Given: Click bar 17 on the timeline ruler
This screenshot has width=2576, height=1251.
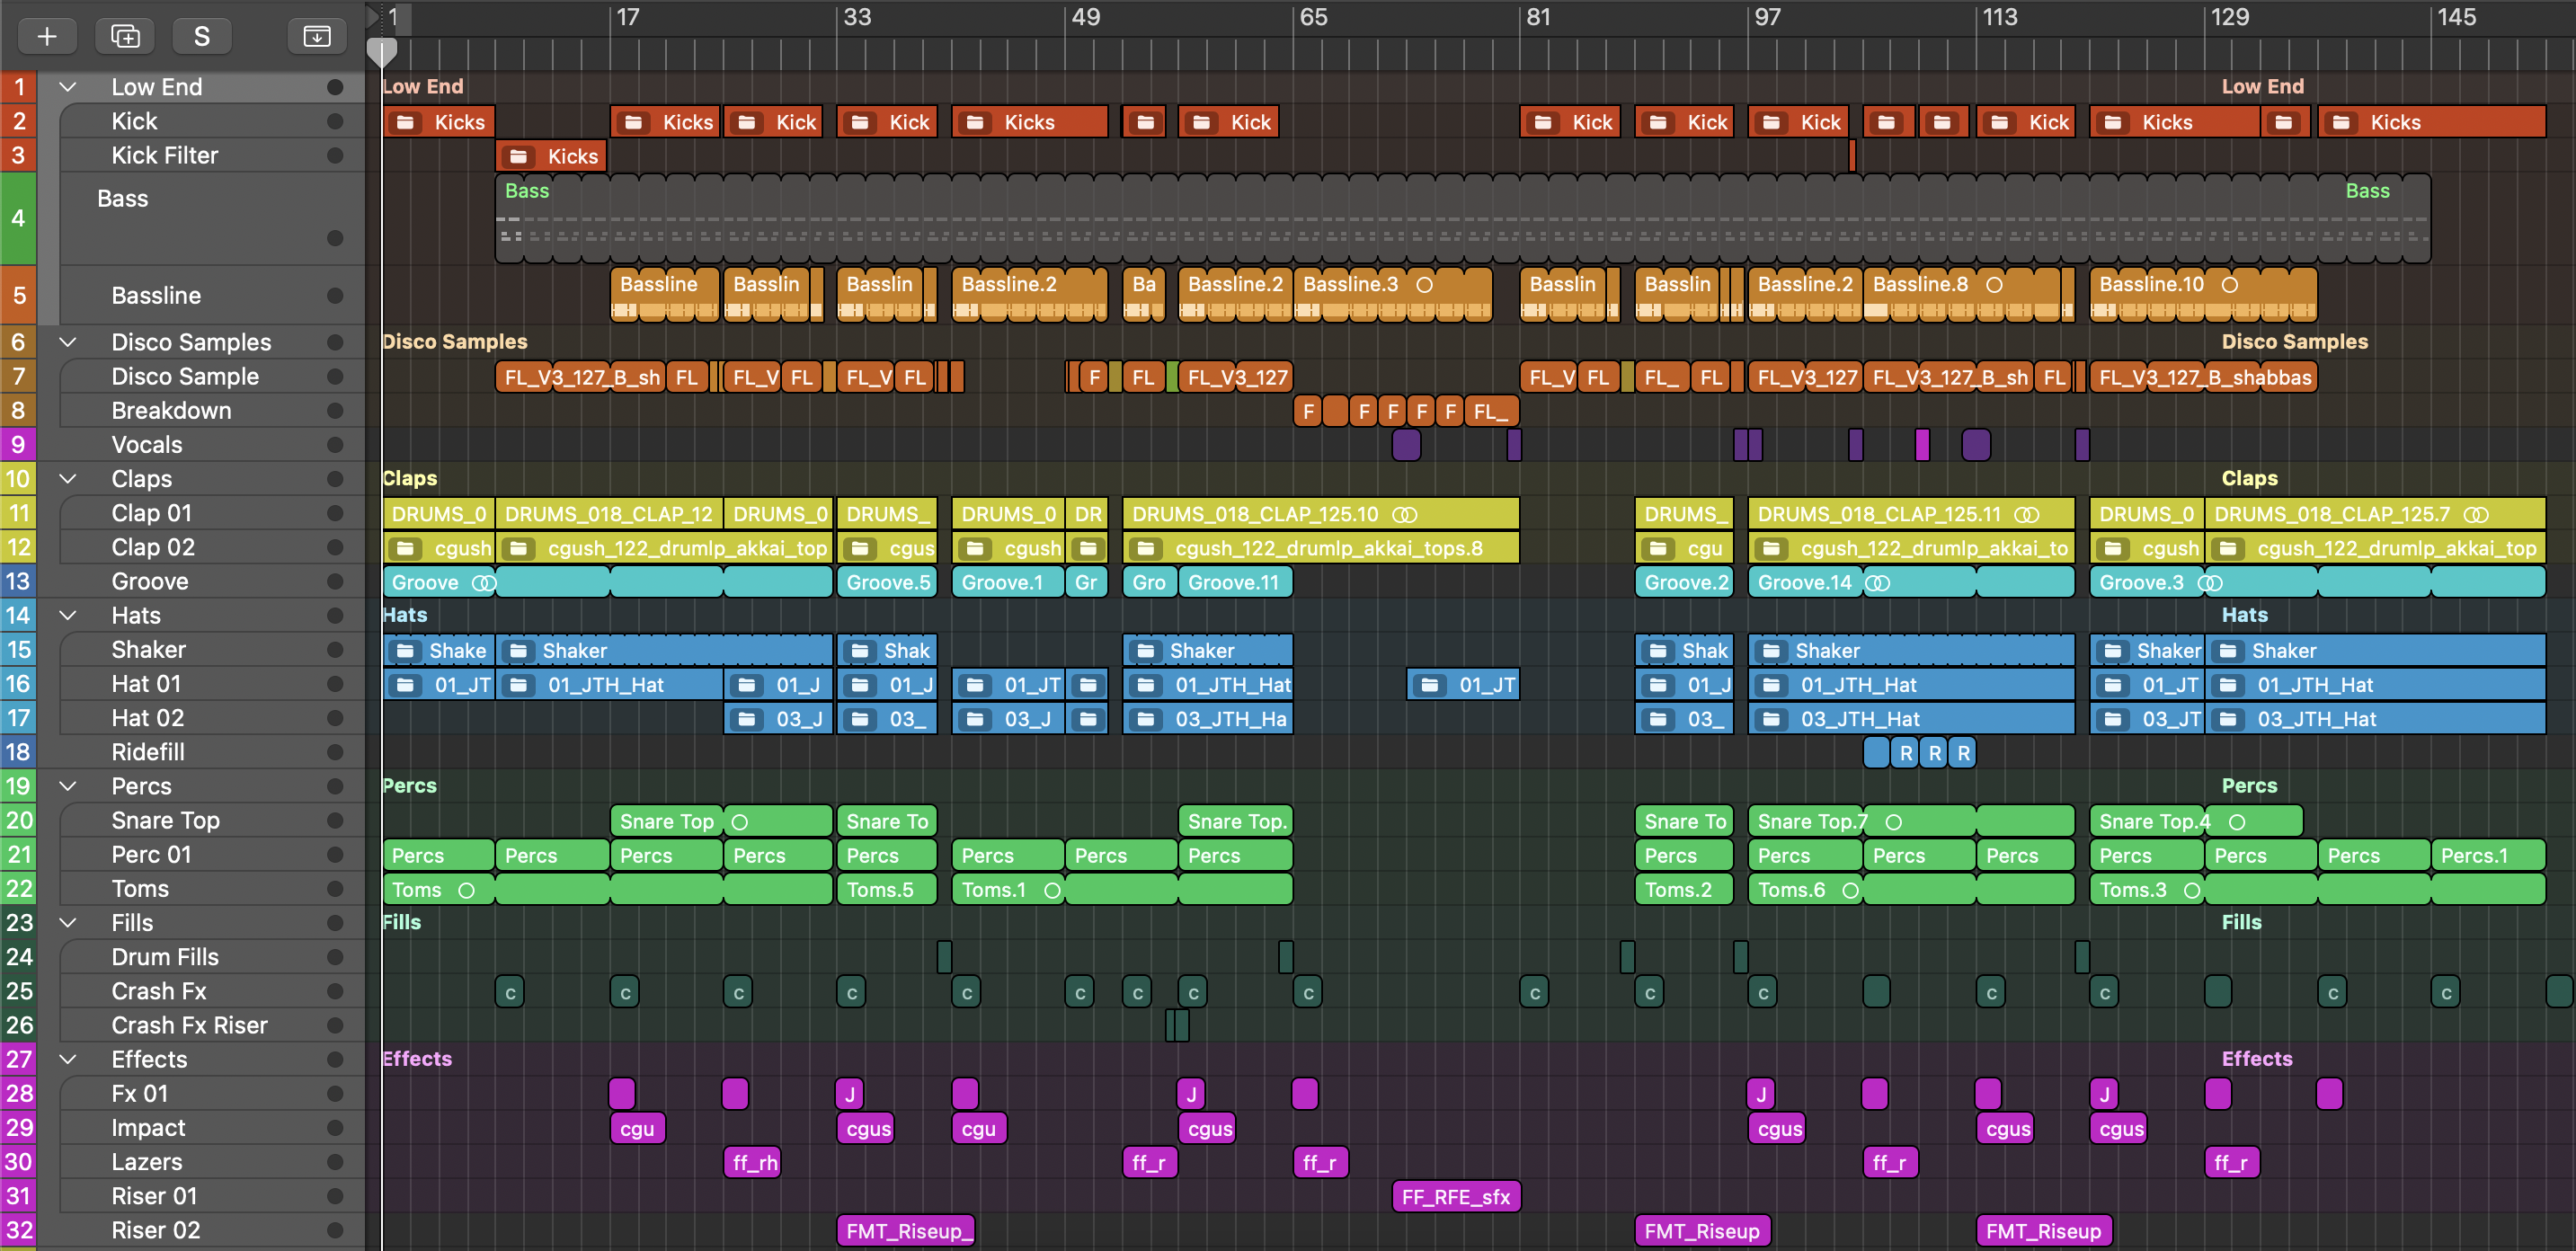Looking at the screenshot, I should (x=627, y=17).
